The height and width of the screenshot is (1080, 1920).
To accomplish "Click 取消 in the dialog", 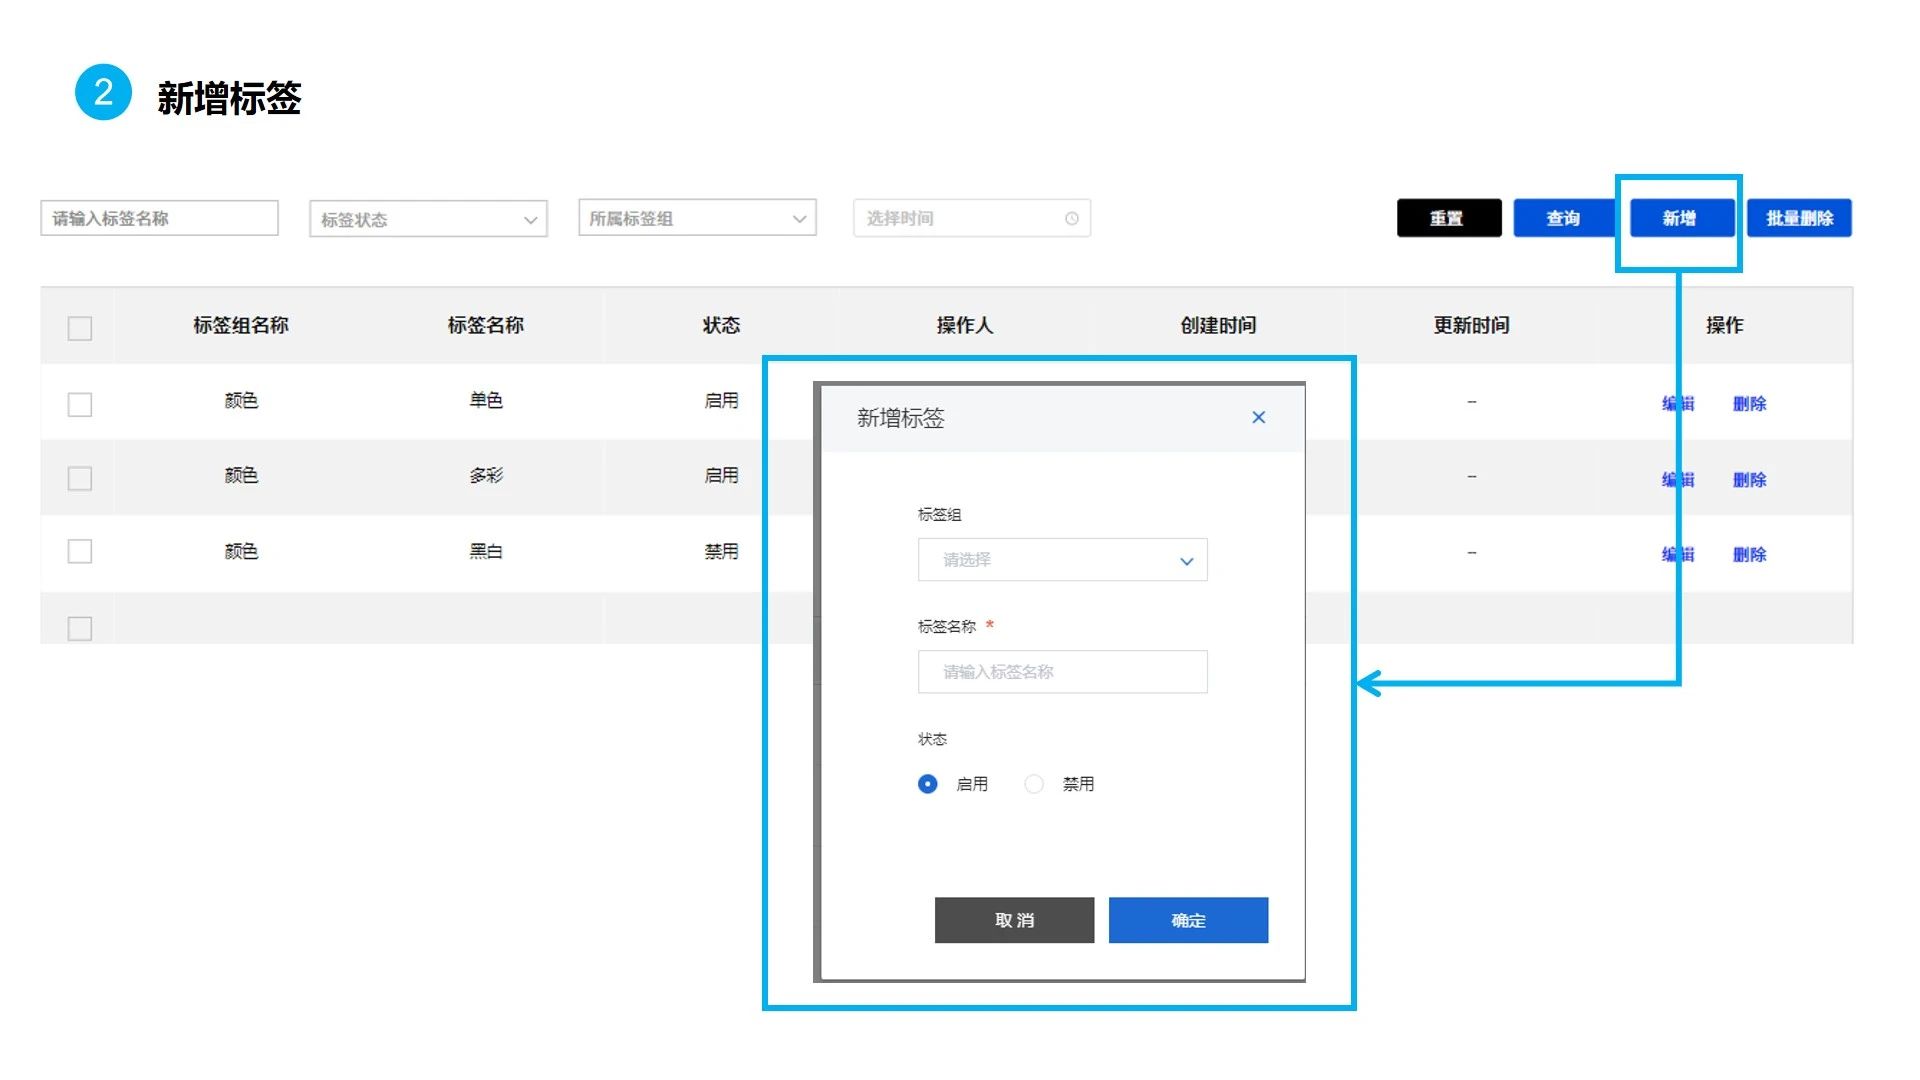I will [1014, 920].
